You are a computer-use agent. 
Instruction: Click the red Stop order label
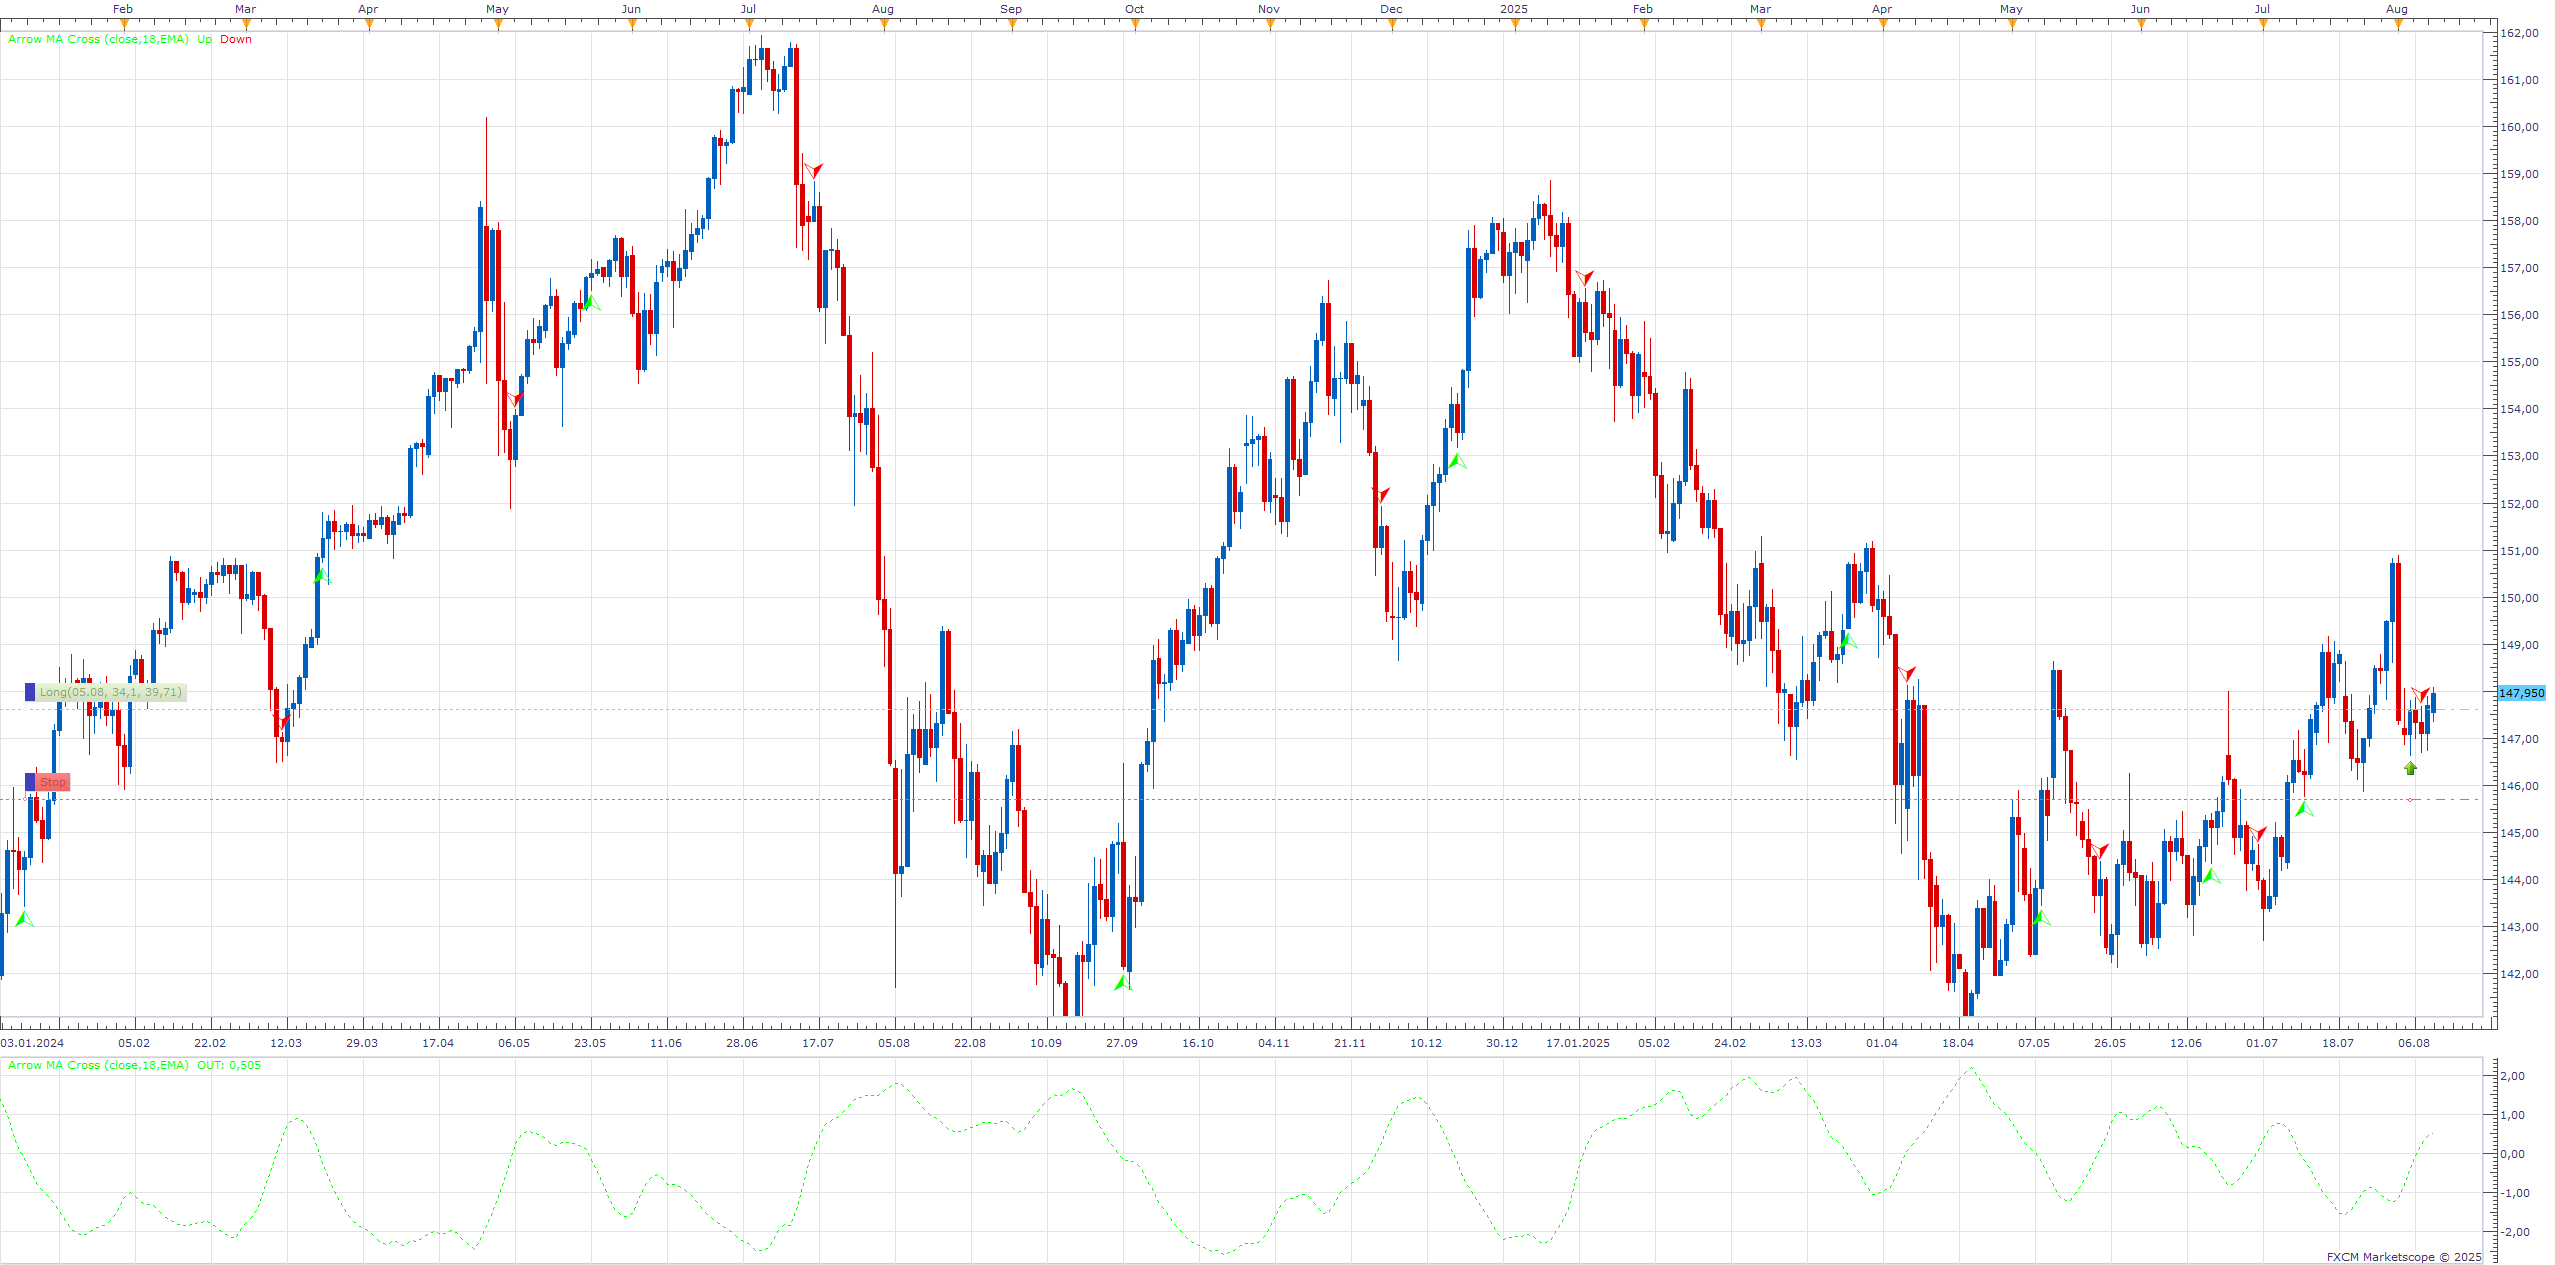(x=53, y=782)
